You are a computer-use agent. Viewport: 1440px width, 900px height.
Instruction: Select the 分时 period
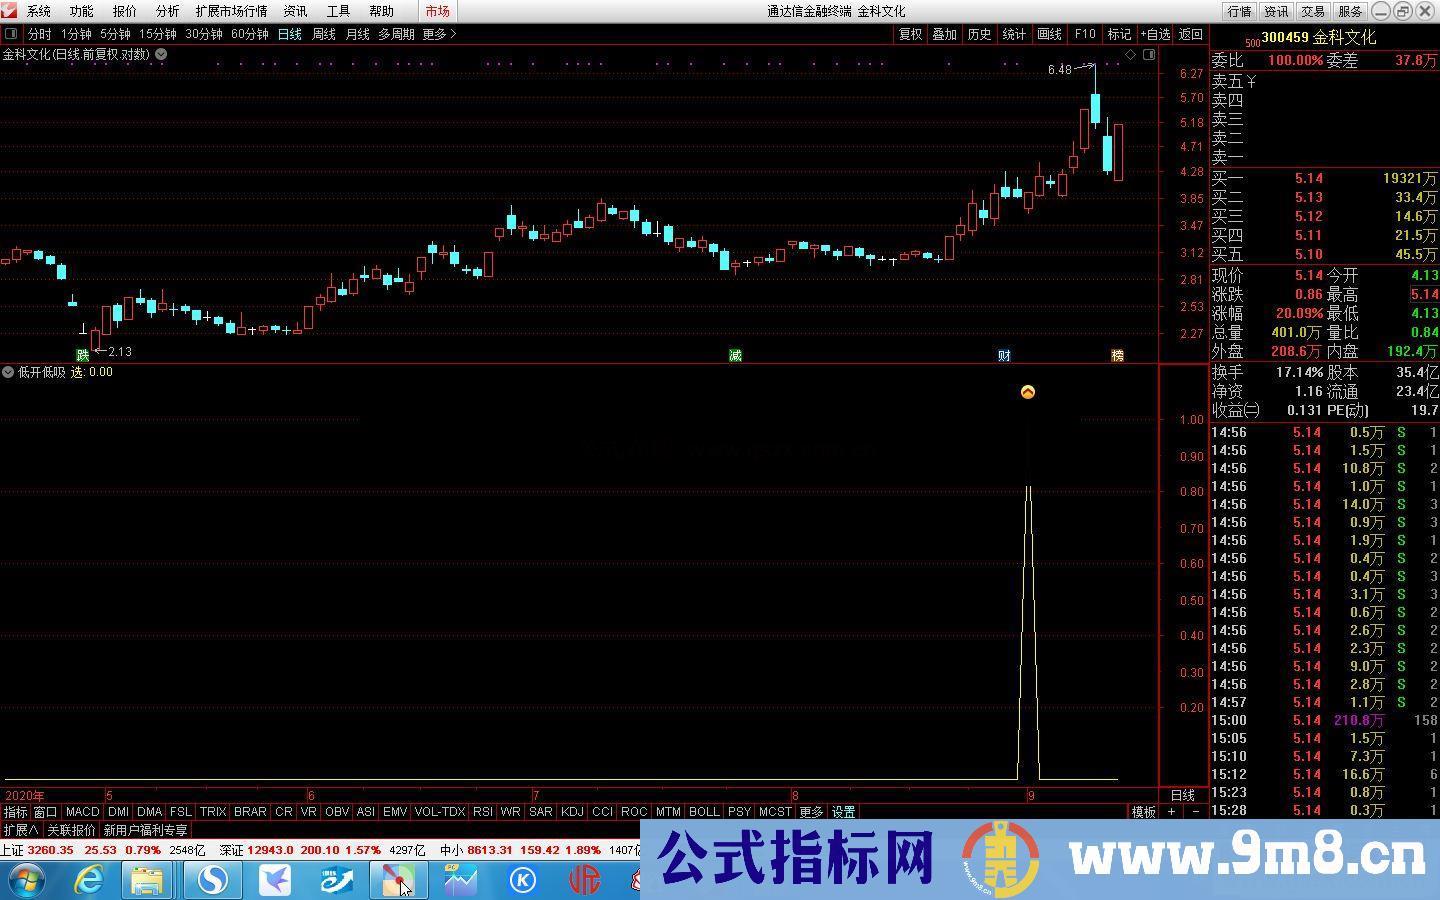(39, 34)
